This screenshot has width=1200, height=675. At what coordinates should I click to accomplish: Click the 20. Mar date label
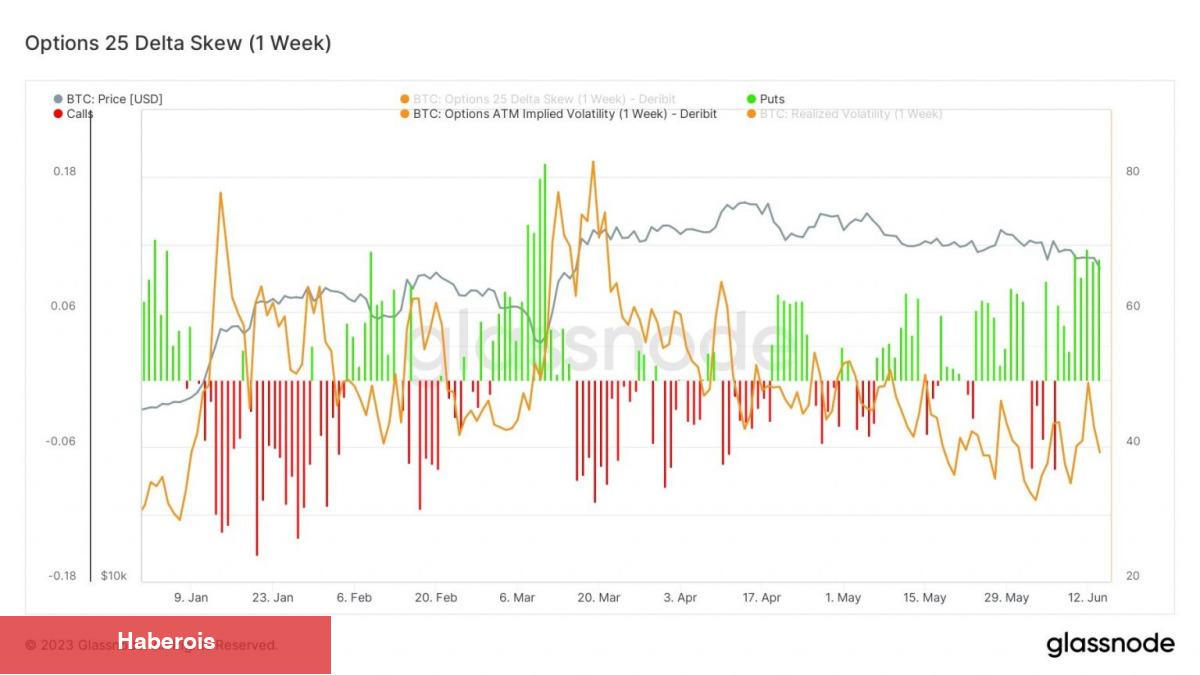tap(599, 598)
